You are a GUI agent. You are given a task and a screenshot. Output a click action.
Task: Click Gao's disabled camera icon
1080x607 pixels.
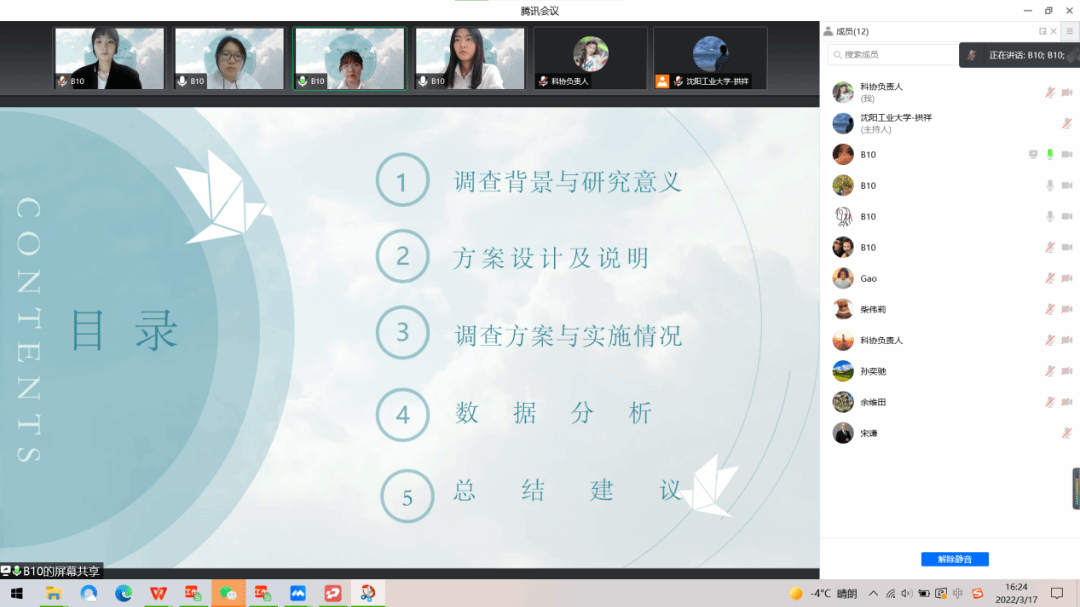[1067, 278]
